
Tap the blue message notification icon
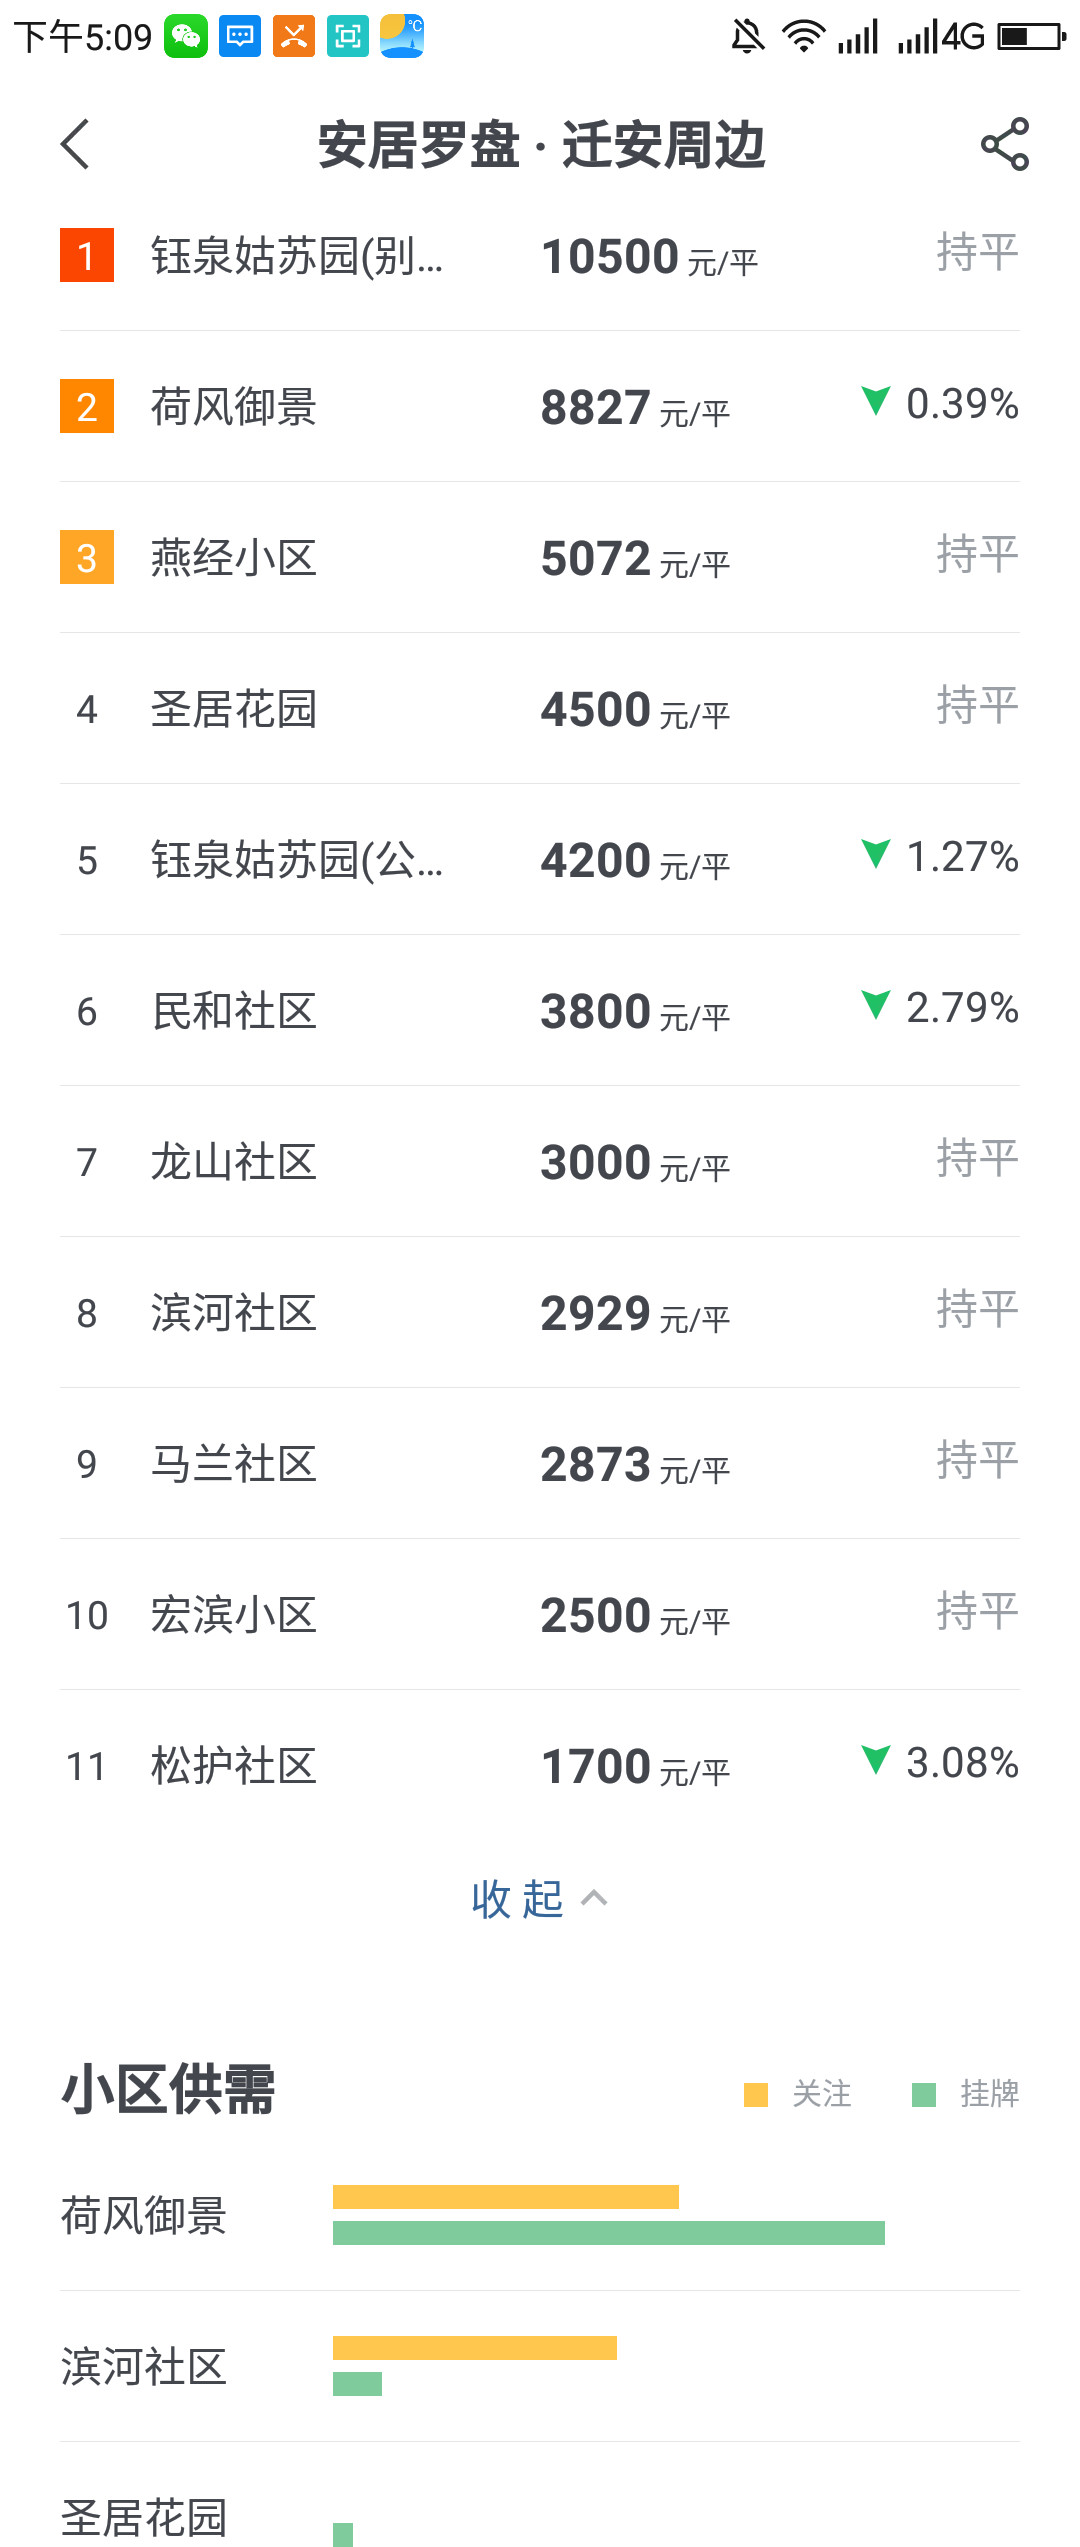pyautogui.click(x=240, y=37)
